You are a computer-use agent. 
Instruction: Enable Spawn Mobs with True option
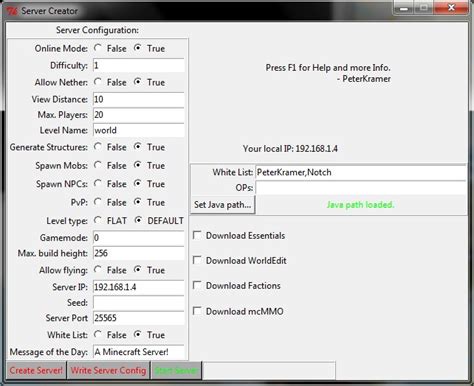138,165
